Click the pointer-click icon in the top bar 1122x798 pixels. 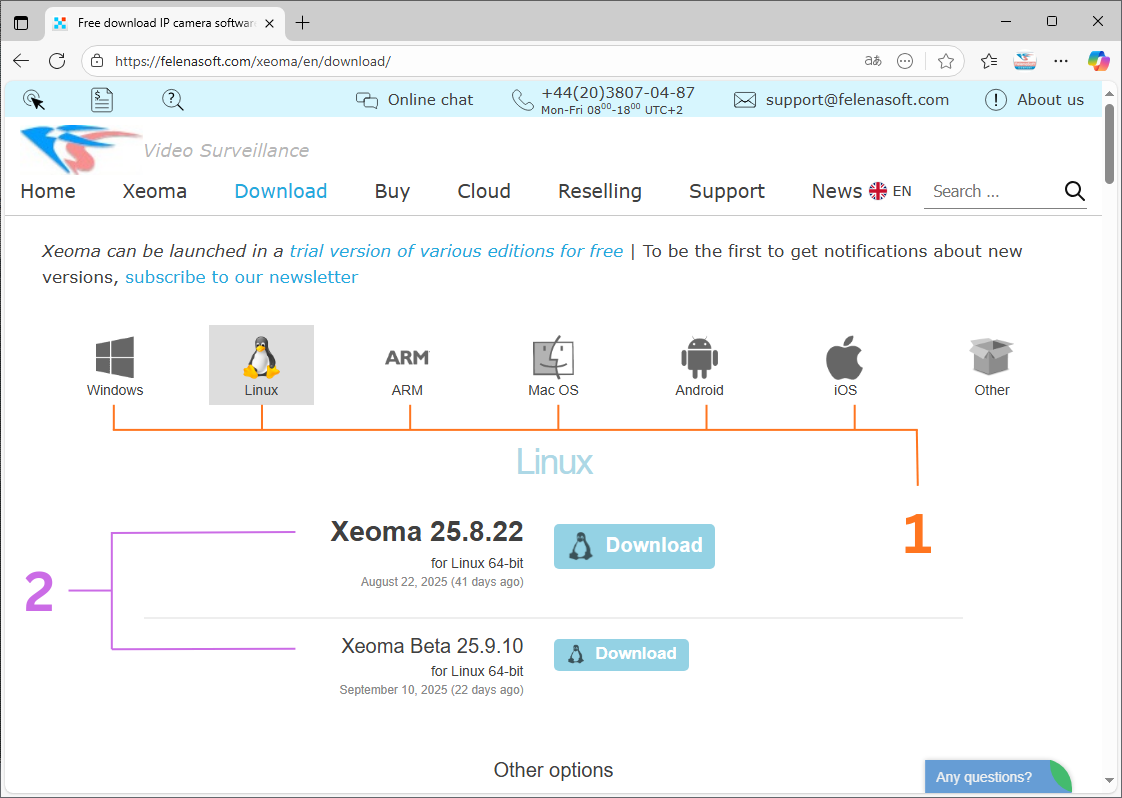(34, 99)
